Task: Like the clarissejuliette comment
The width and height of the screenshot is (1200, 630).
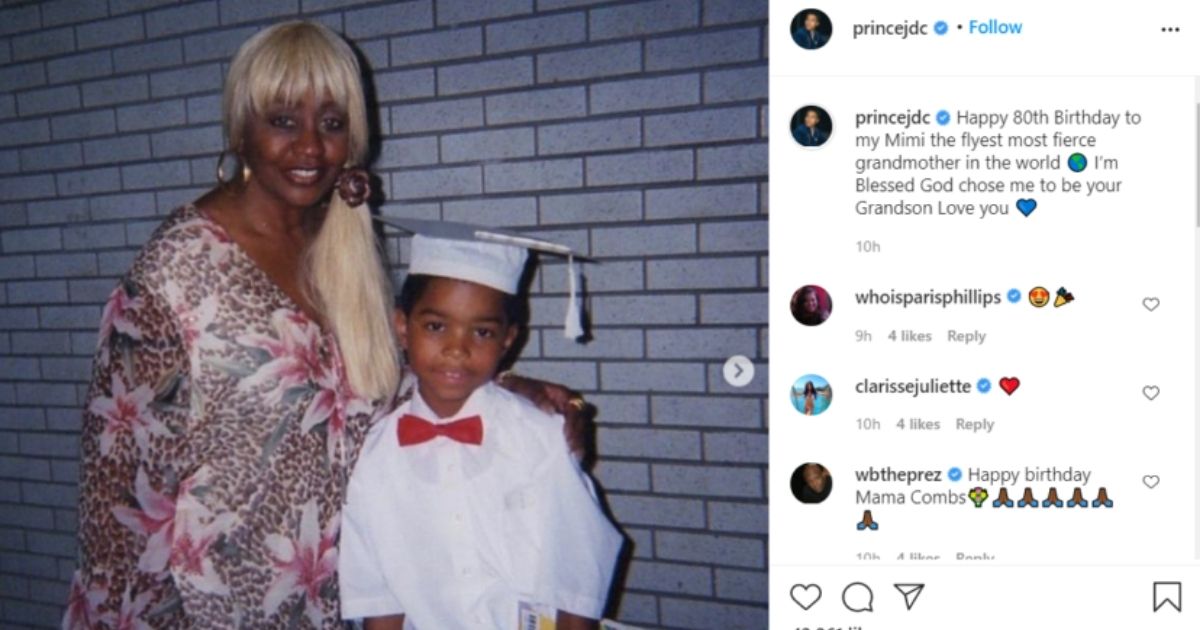Action: pos(1151,393)
